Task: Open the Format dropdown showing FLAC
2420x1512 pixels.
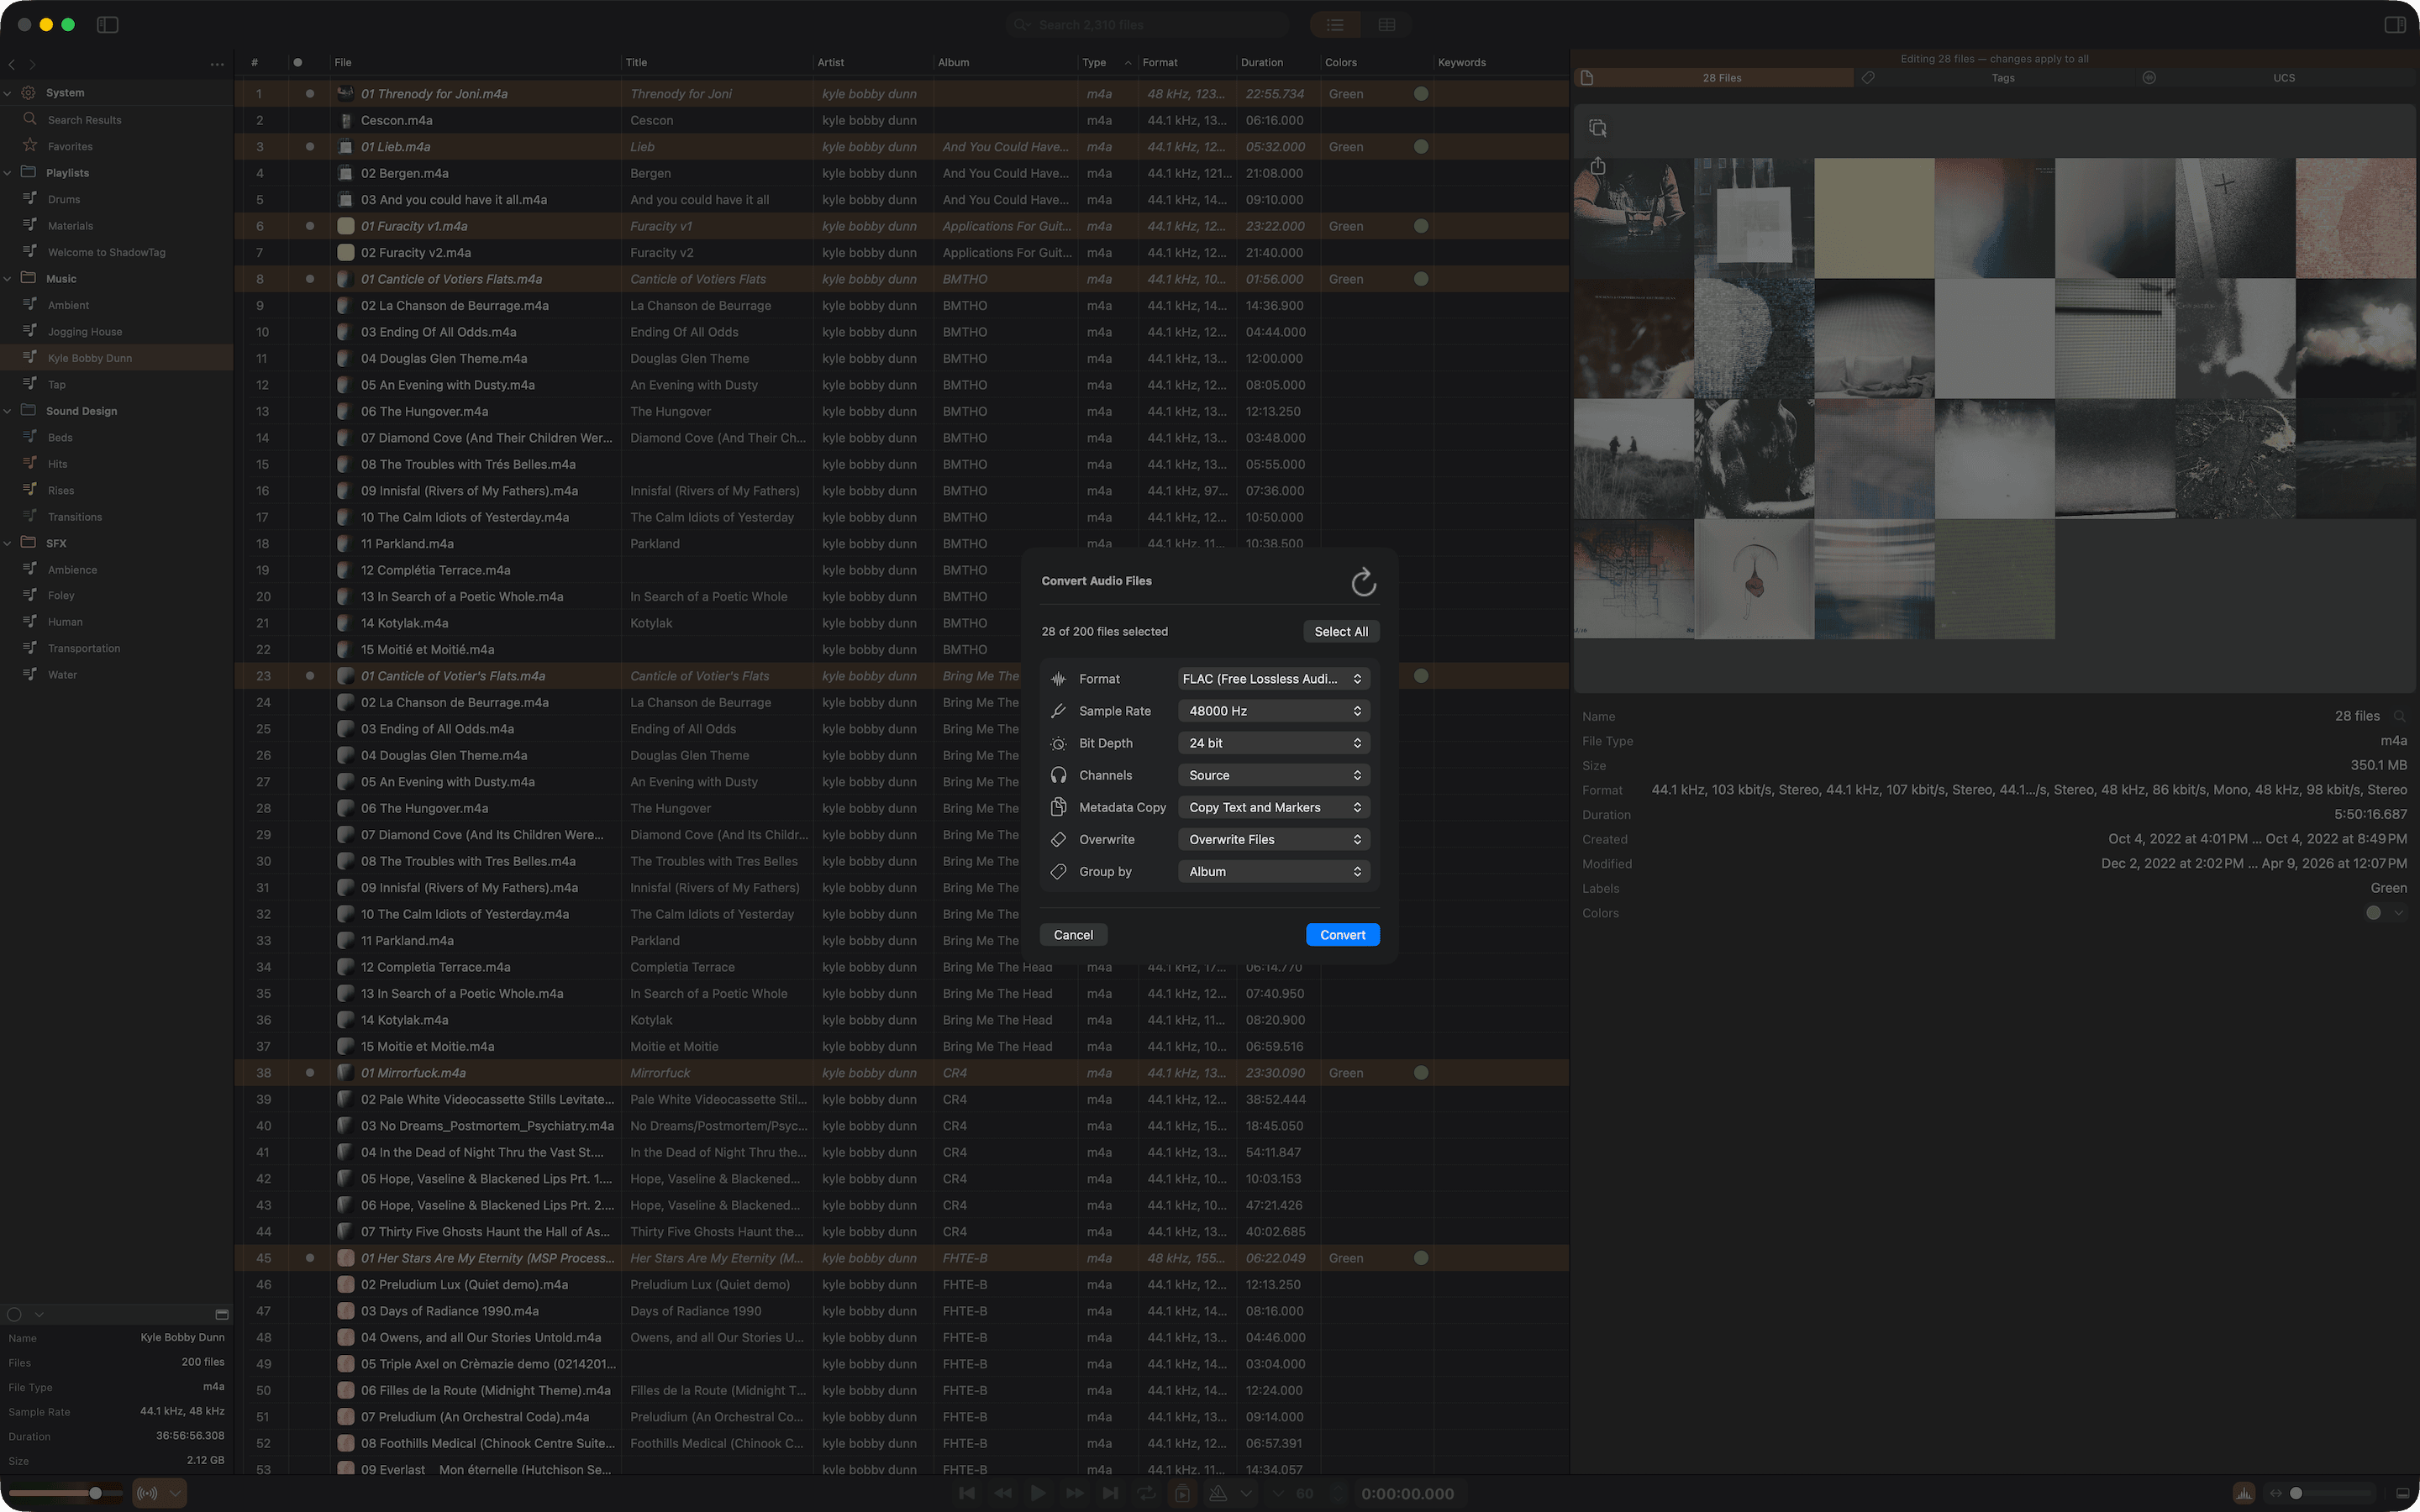Action: coord(1273,678)
